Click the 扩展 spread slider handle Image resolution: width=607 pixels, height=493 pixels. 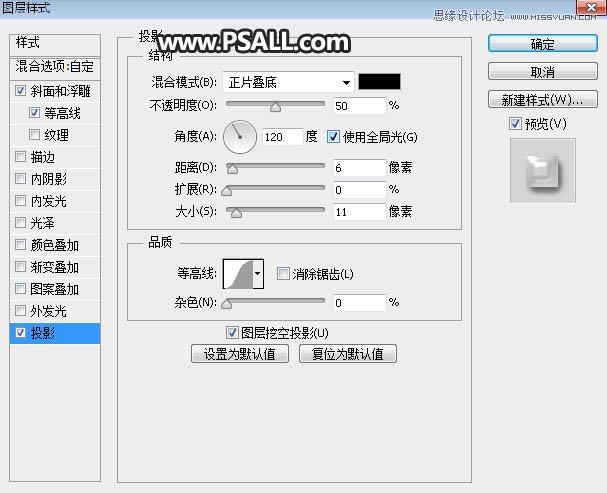227,191
